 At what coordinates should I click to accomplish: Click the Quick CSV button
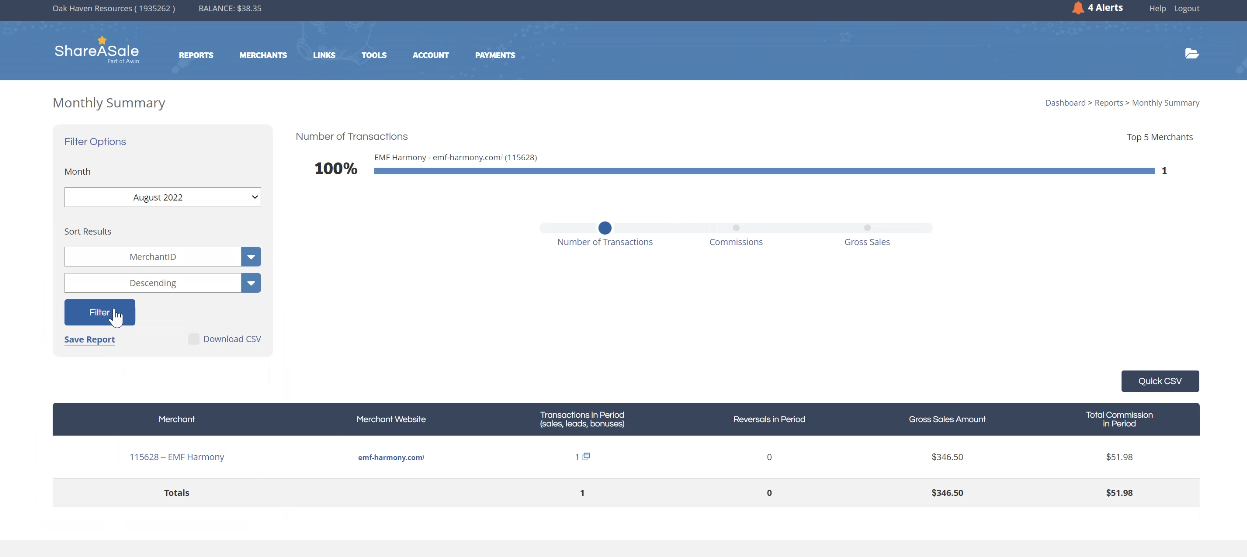click(1160, 381)
